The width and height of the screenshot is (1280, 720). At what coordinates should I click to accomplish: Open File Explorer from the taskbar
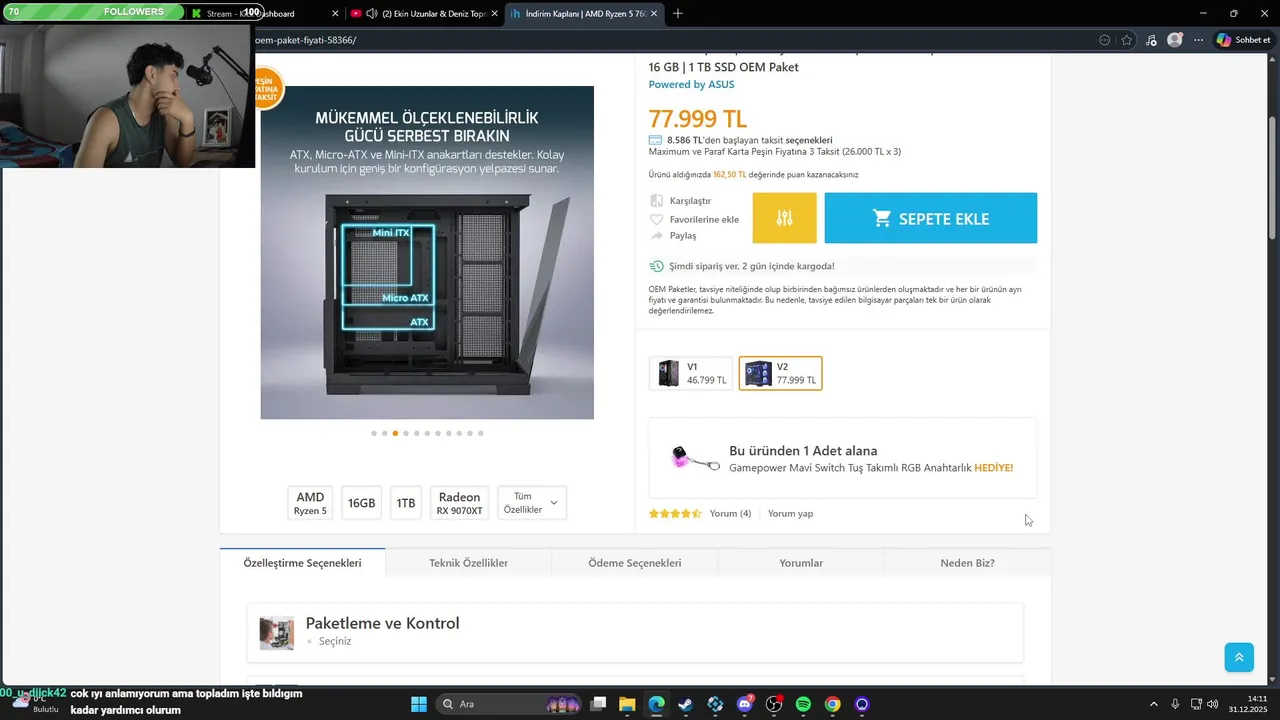tap(627, 704)
